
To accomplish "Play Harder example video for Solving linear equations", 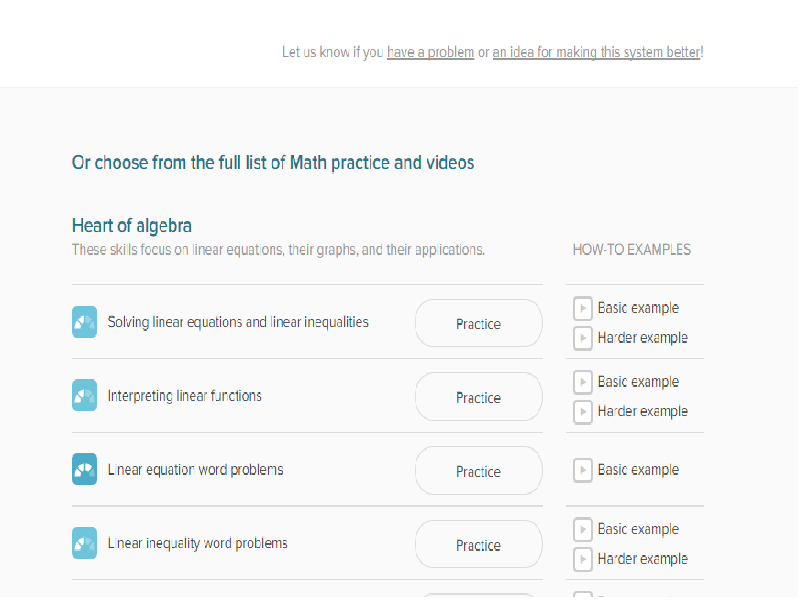I will point(583,338).
